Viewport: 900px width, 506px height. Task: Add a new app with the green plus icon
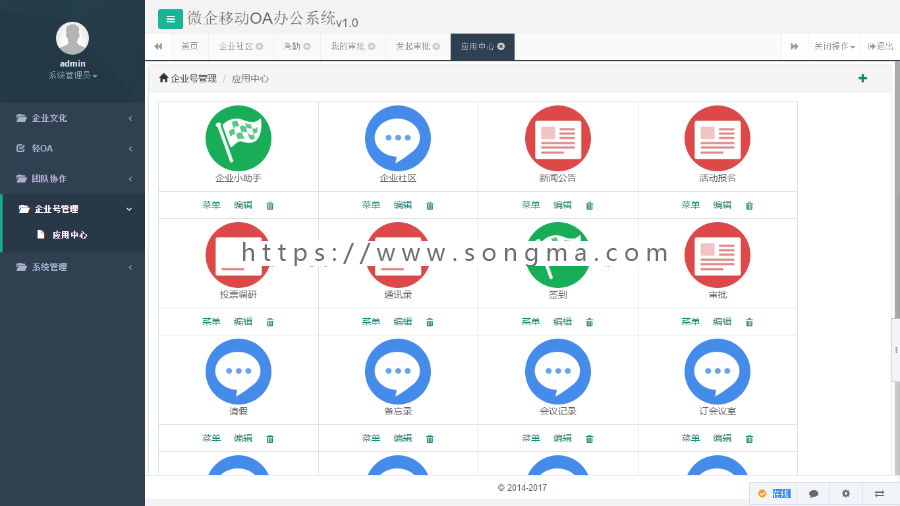[x=863, y=78]
